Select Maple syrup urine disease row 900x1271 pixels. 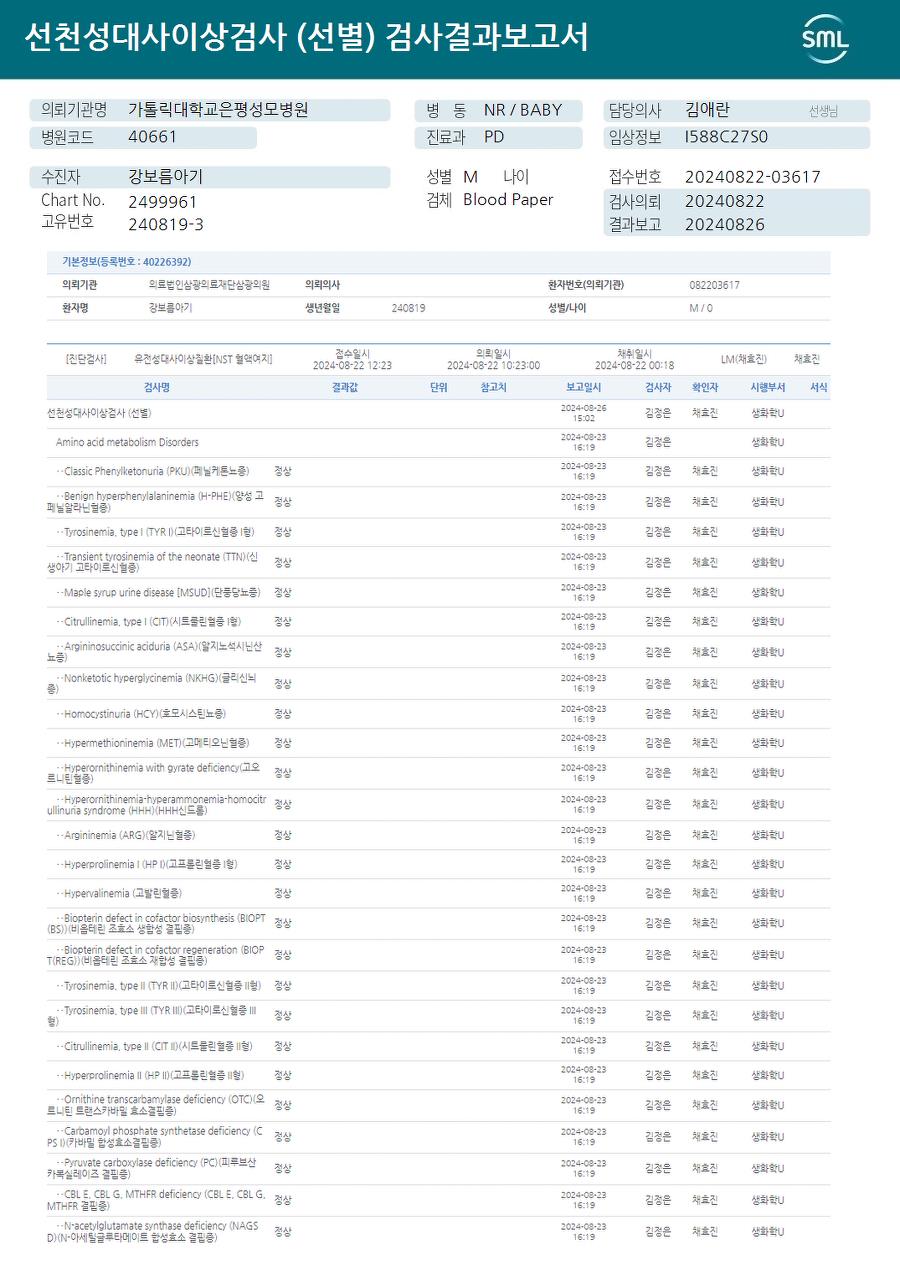point(438,593)
